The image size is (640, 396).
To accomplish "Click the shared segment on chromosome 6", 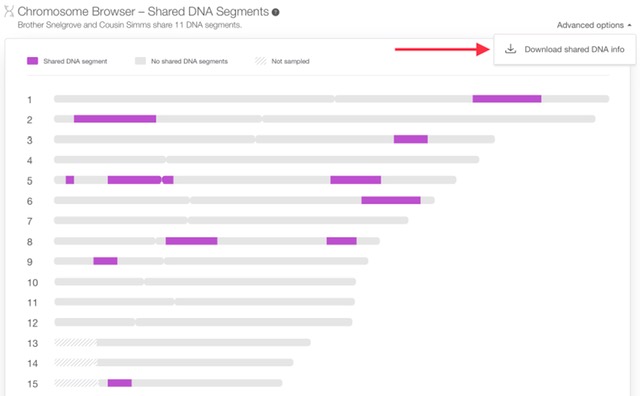I will click(391, 200).
